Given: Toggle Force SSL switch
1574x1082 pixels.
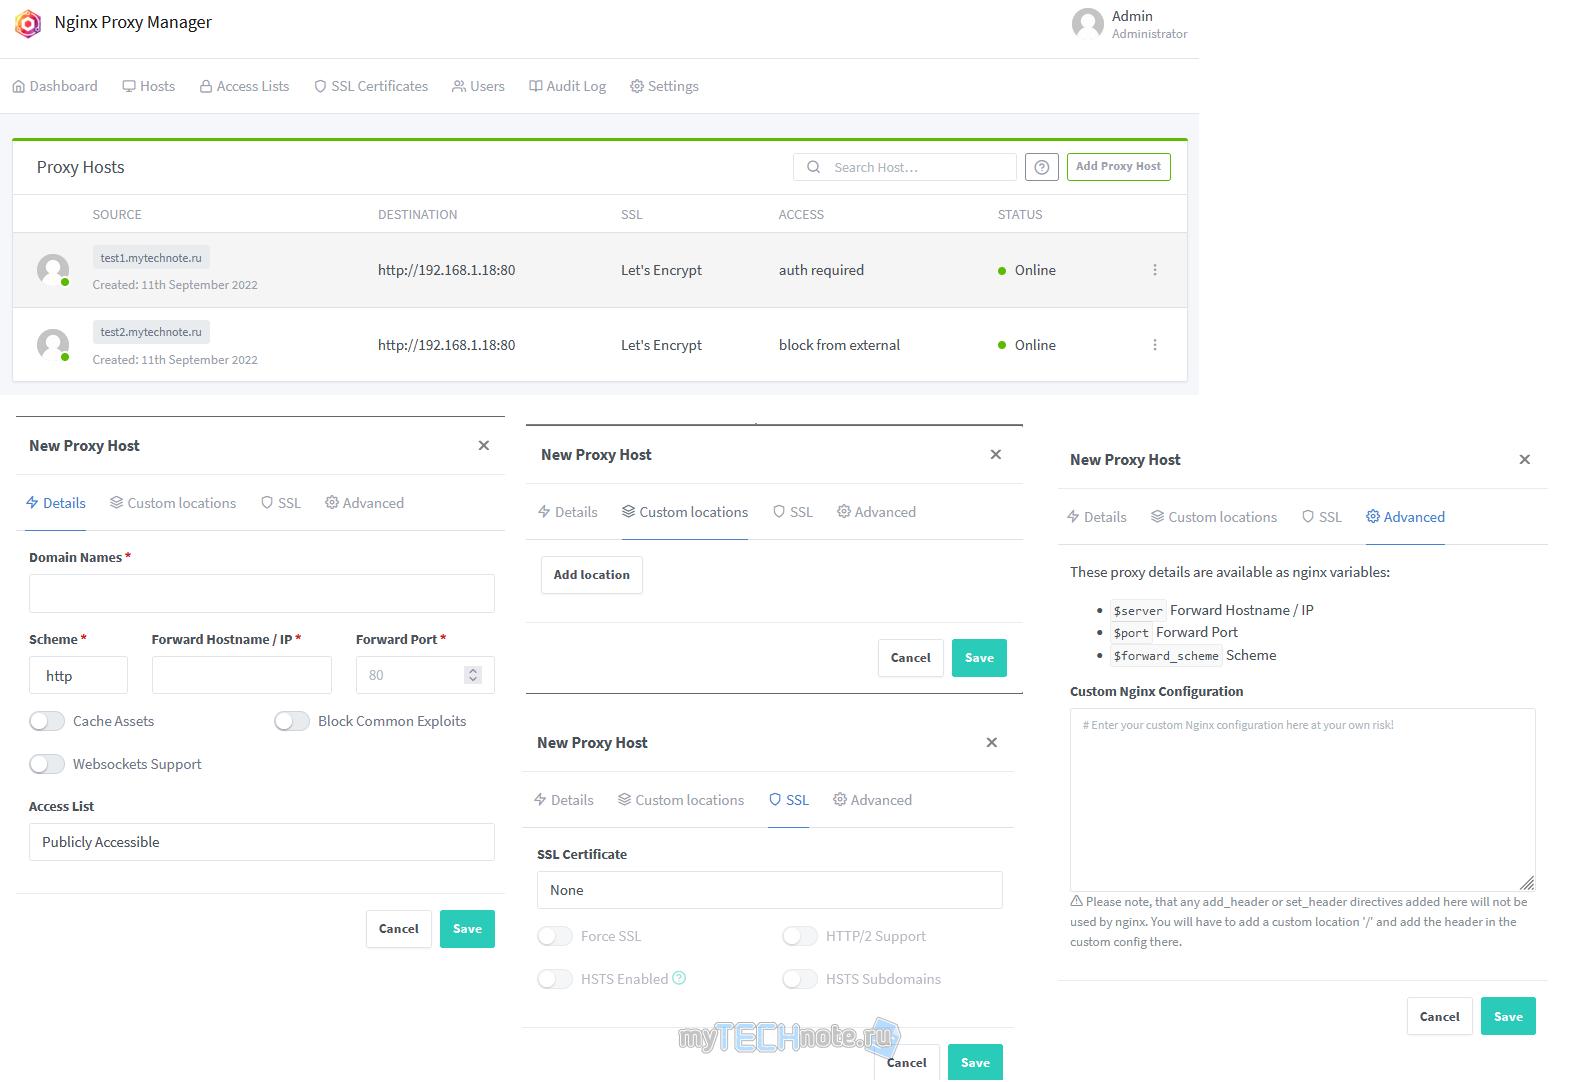Looking at the screenshot, I should click(x=555, y=936).
